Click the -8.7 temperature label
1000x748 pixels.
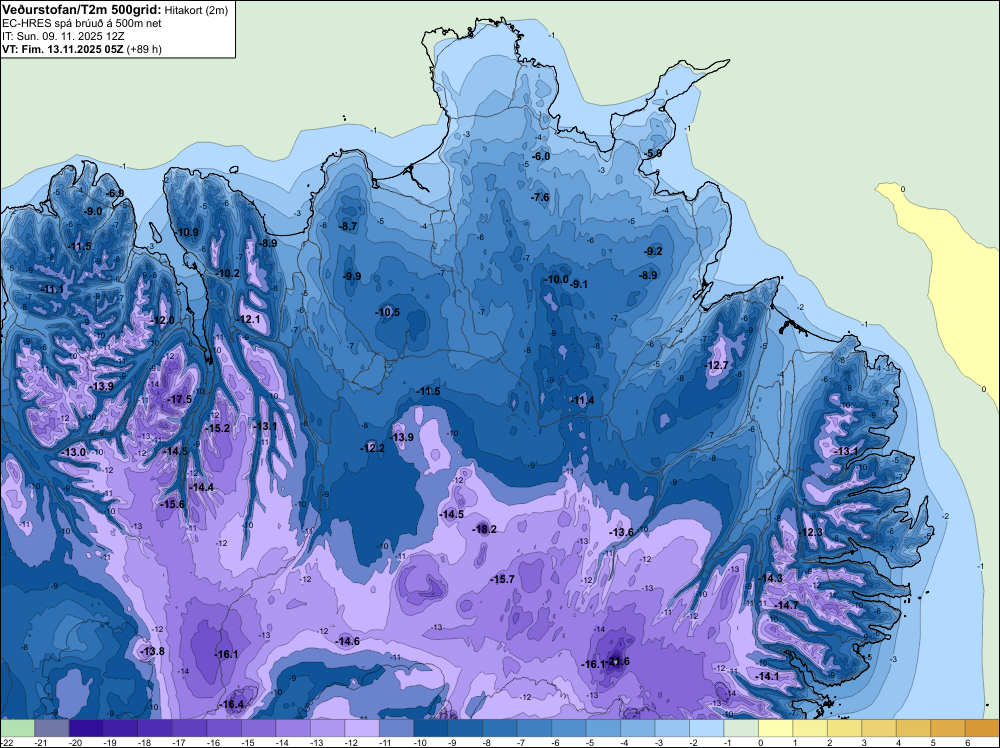click(348, 226)
